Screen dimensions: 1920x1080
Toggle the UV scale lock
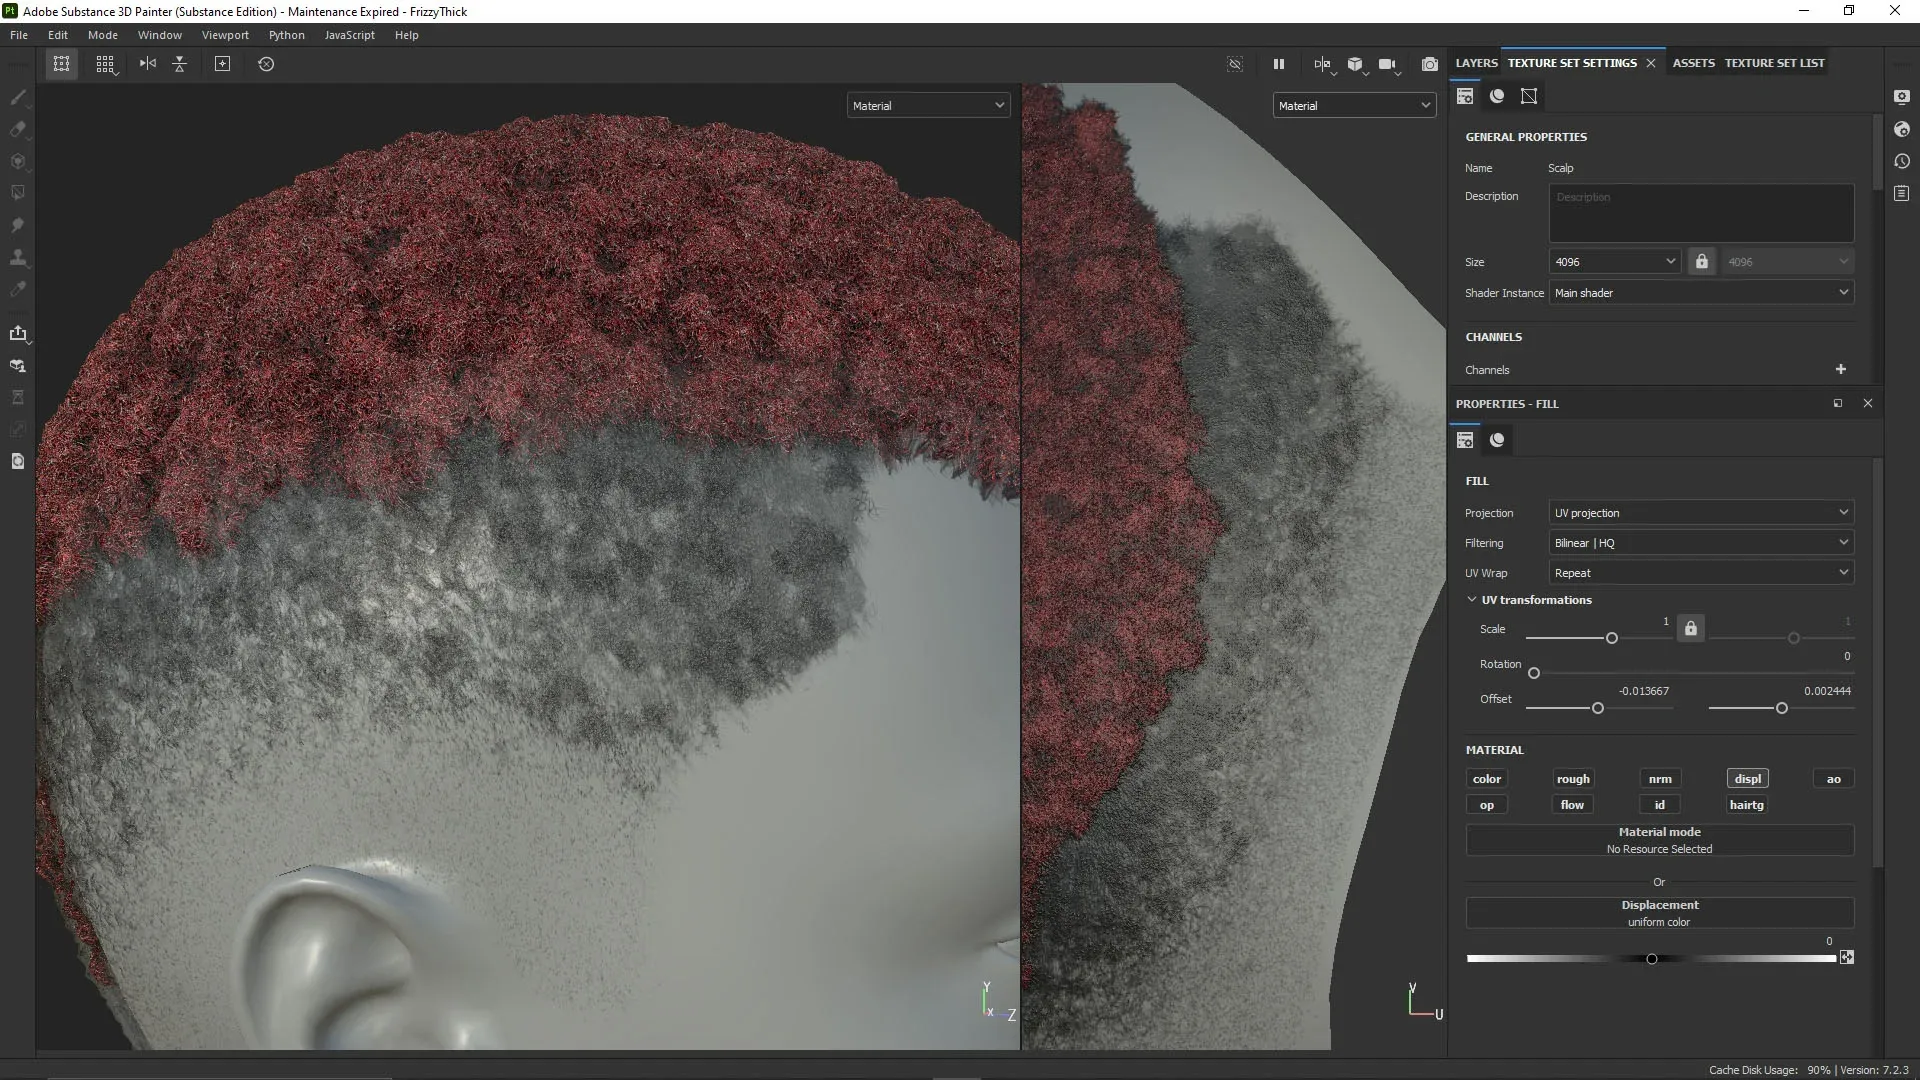click(1690, 629)
